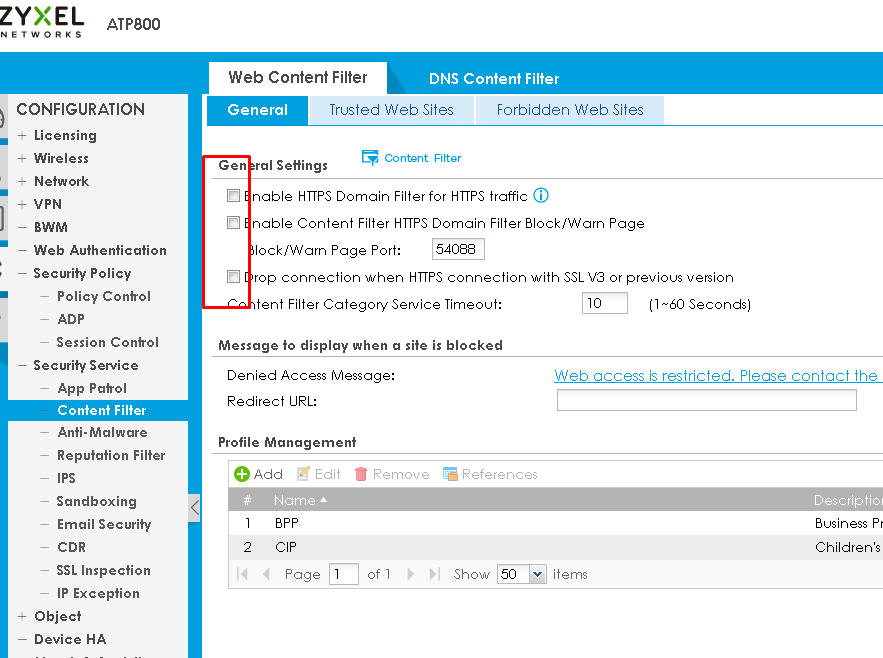The image size is (883, 658).
Task: Select the BPP profile row
Action: pyautogui.click(x=555, y=523)
